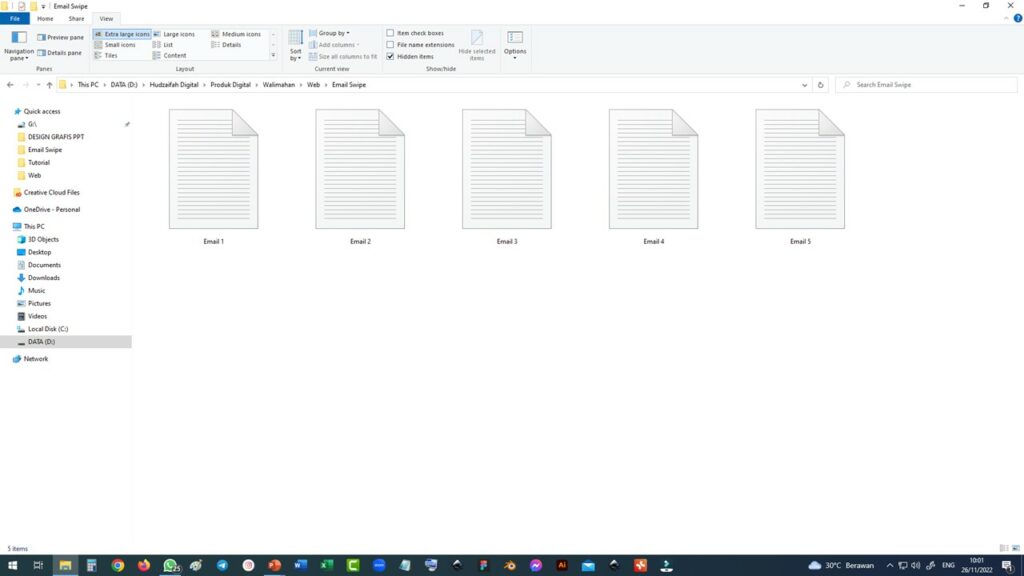1024x576 pixels.
Task: Refresh the Email Swipe folder
Action: pyautogui.click(x=820, y=85)
